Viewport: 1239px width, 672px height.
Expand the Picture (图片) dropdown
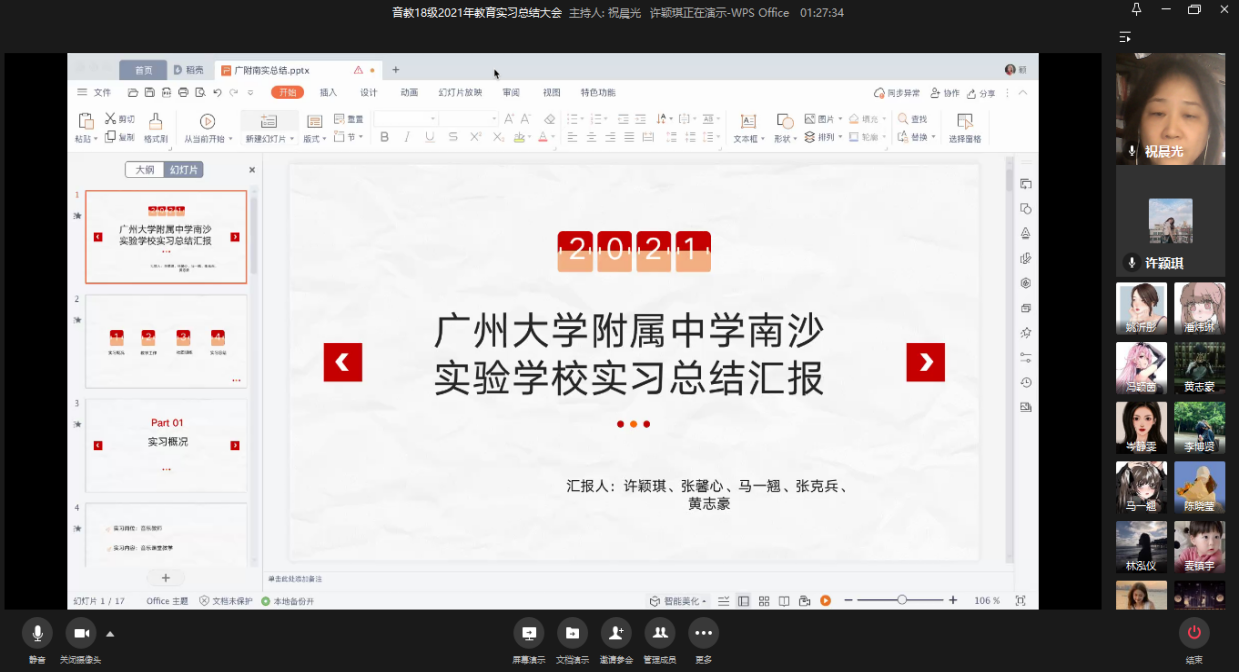point(841,119)
